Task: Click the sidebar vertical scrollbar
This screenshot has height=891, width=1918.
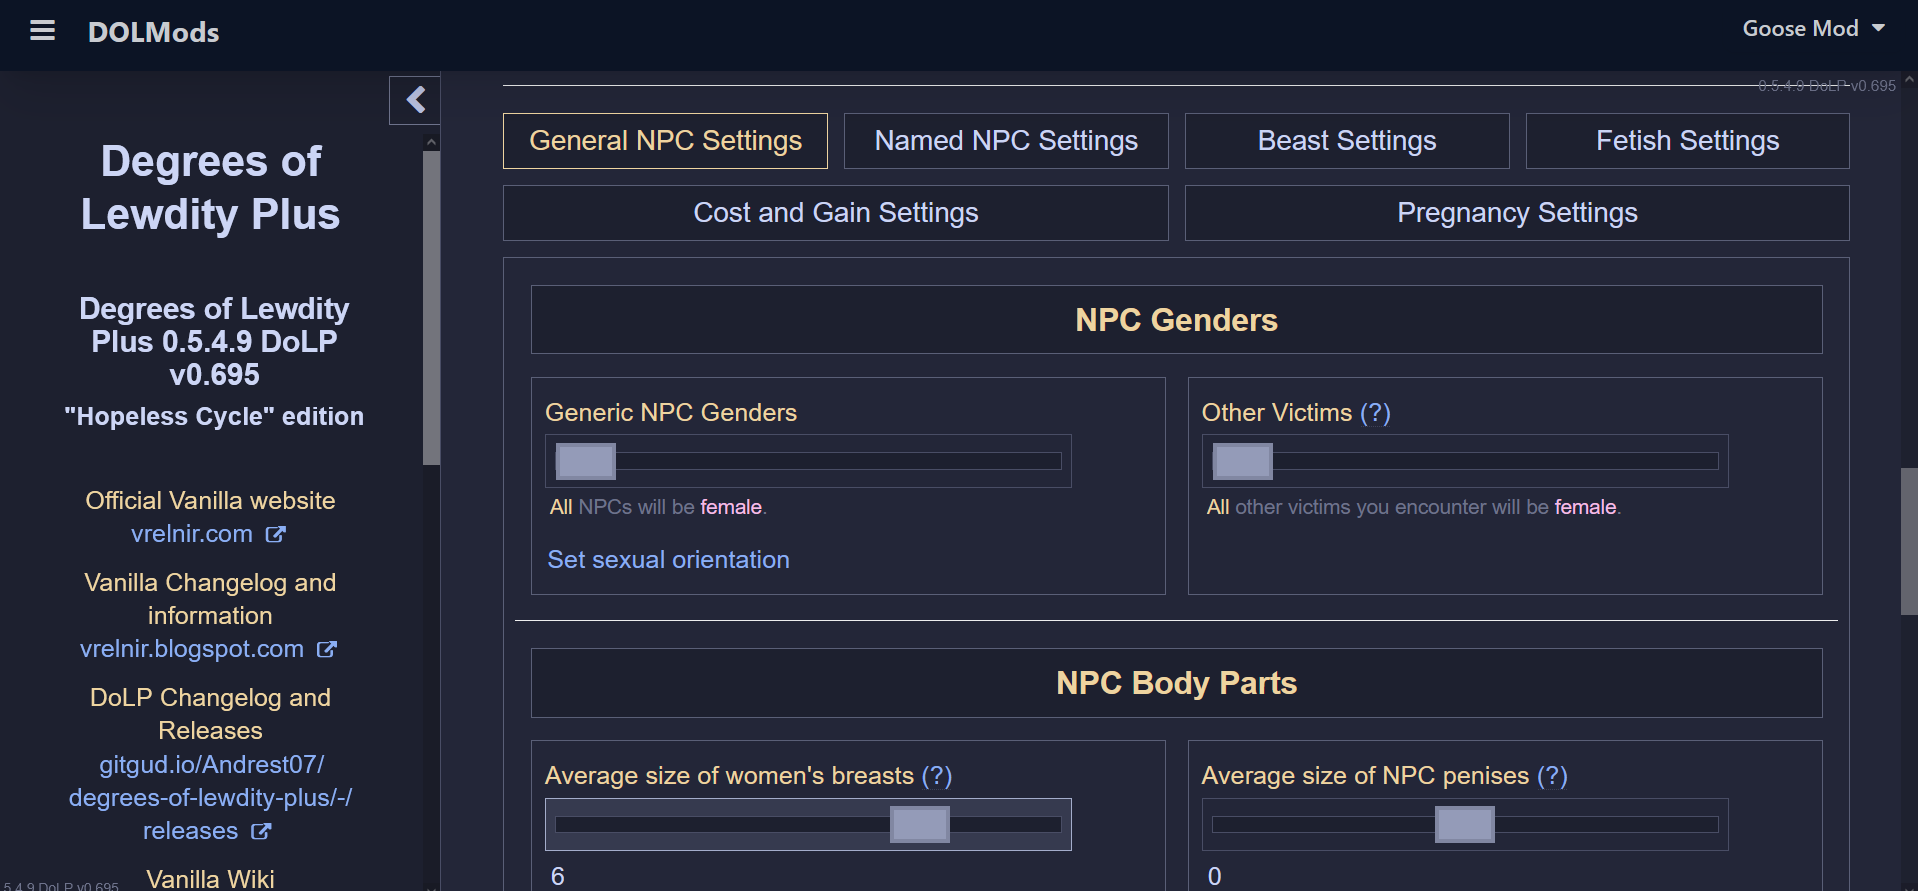Action: click(431, 309)
